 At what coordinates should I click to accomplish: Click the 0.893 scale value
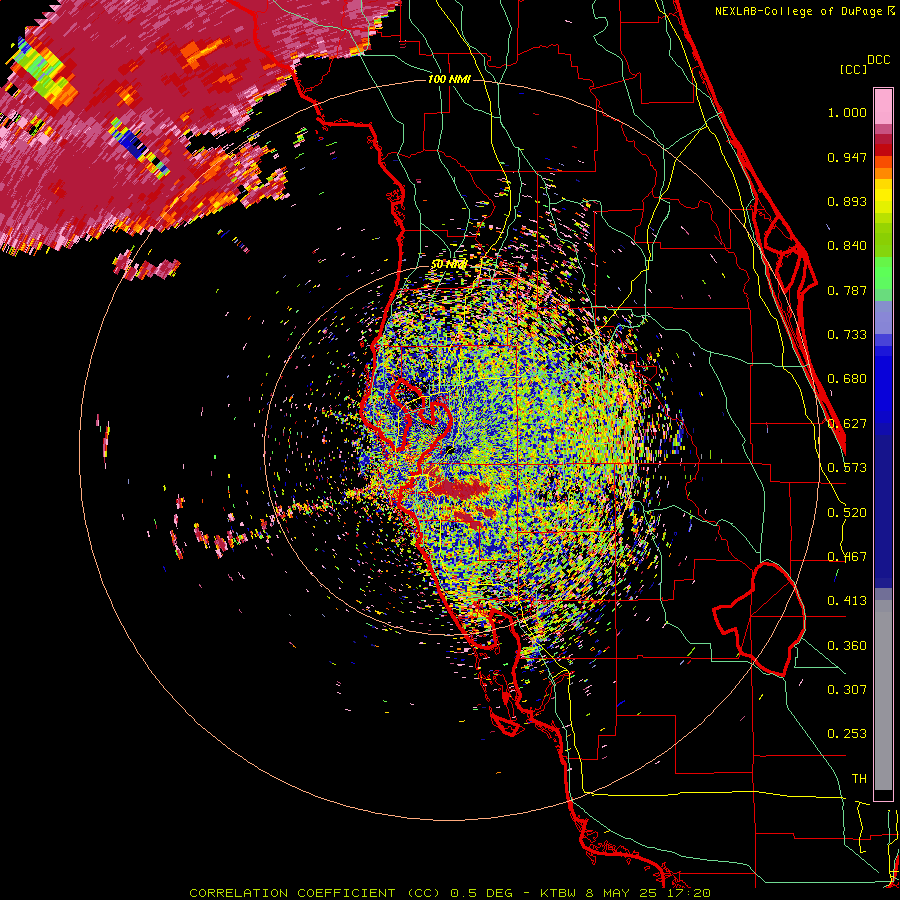click(x=847, y=201)
